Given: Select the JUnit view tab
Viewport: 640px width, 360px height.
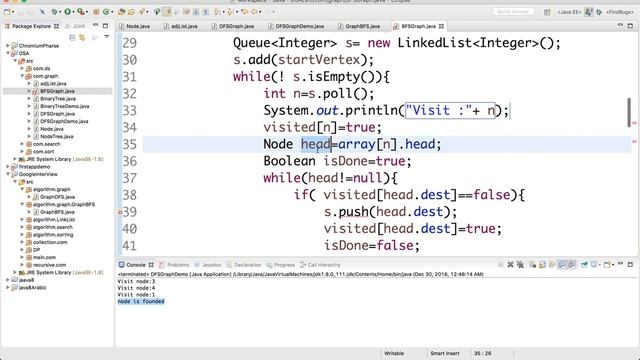Looking at the screenshot, I should pos(76,26).
